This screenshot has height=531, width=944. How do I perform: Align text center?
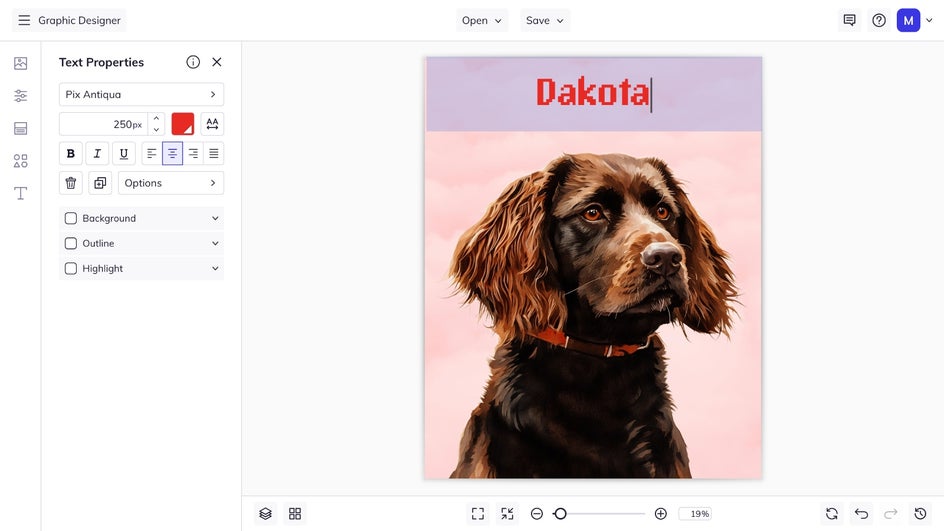coord(172,154)
